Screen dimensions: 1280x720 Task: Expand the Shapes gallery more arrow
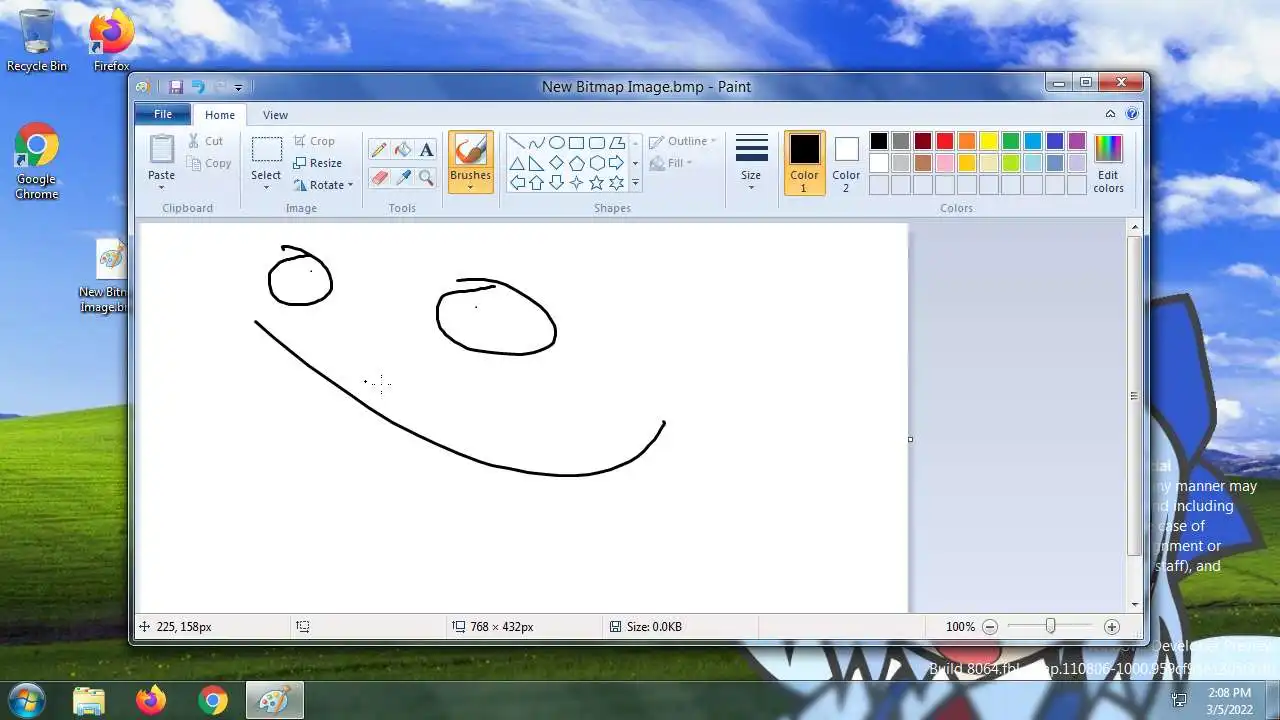coord(635,184)
